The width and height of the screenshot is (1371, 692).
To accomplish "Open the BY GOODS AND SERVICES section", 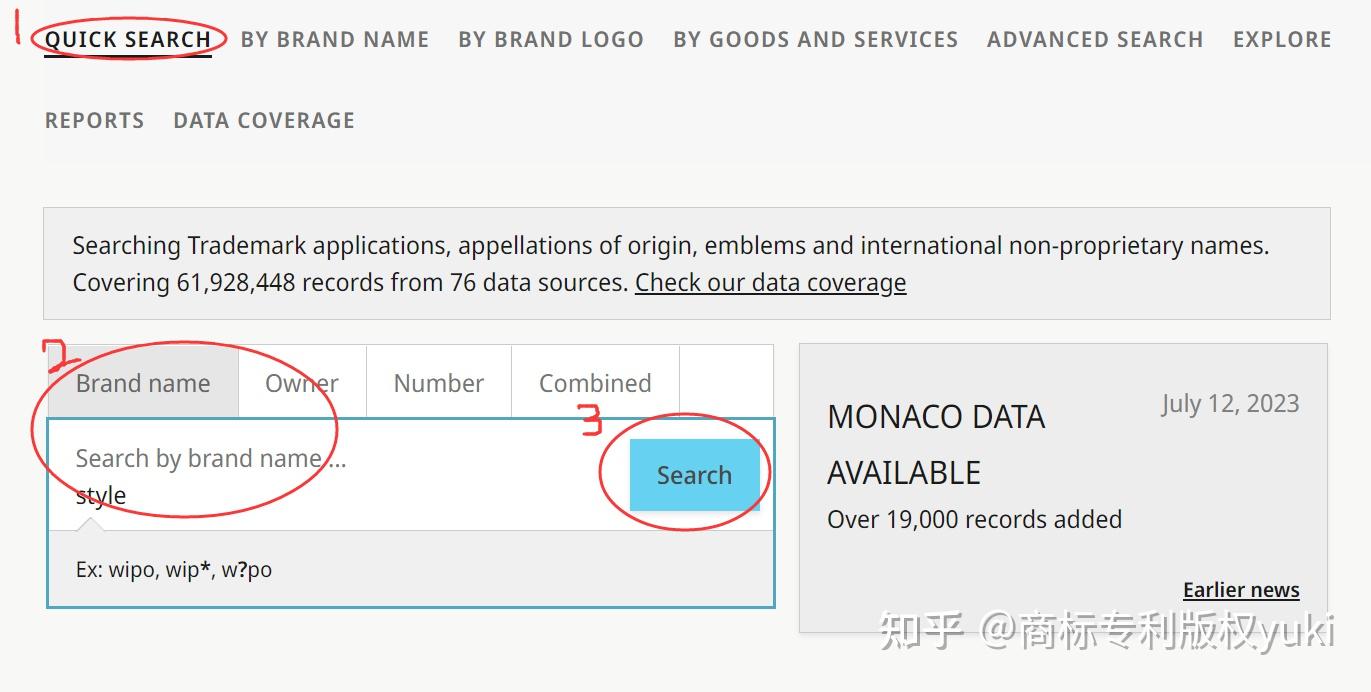I will [x=815, y=39].
